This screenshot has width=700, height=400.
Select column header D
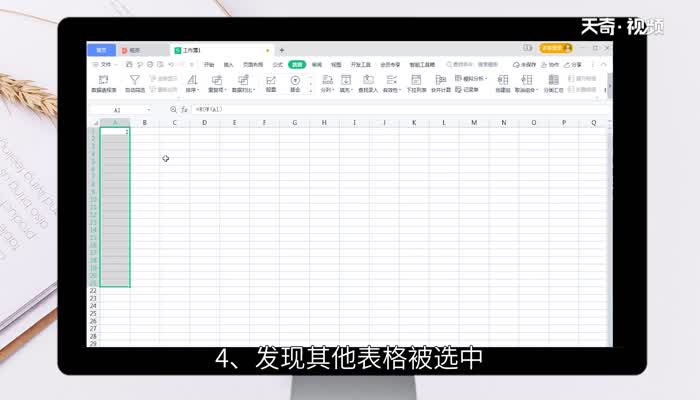pyautogui.click(x=204, y=123)
